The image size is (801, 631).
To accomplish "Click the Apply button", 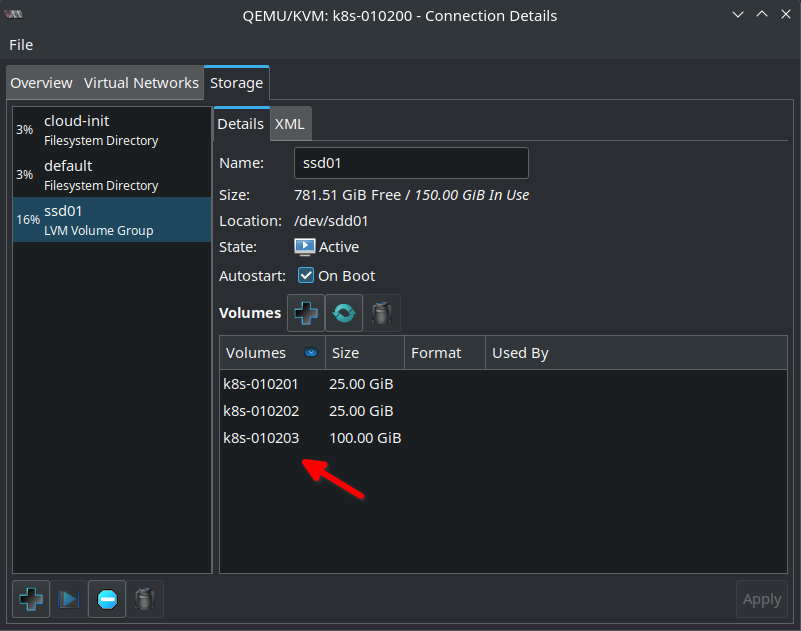I will click(762, 599).
